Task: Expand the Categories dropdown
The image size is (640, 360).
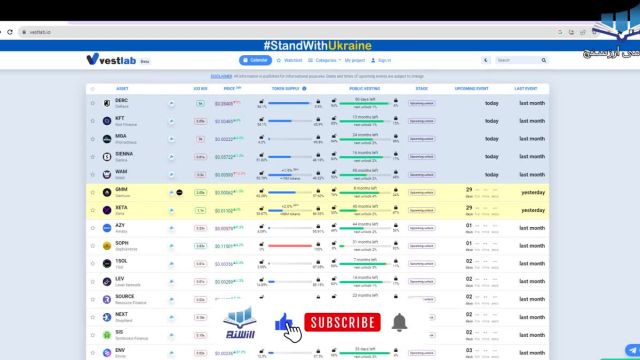Action: 324,60
